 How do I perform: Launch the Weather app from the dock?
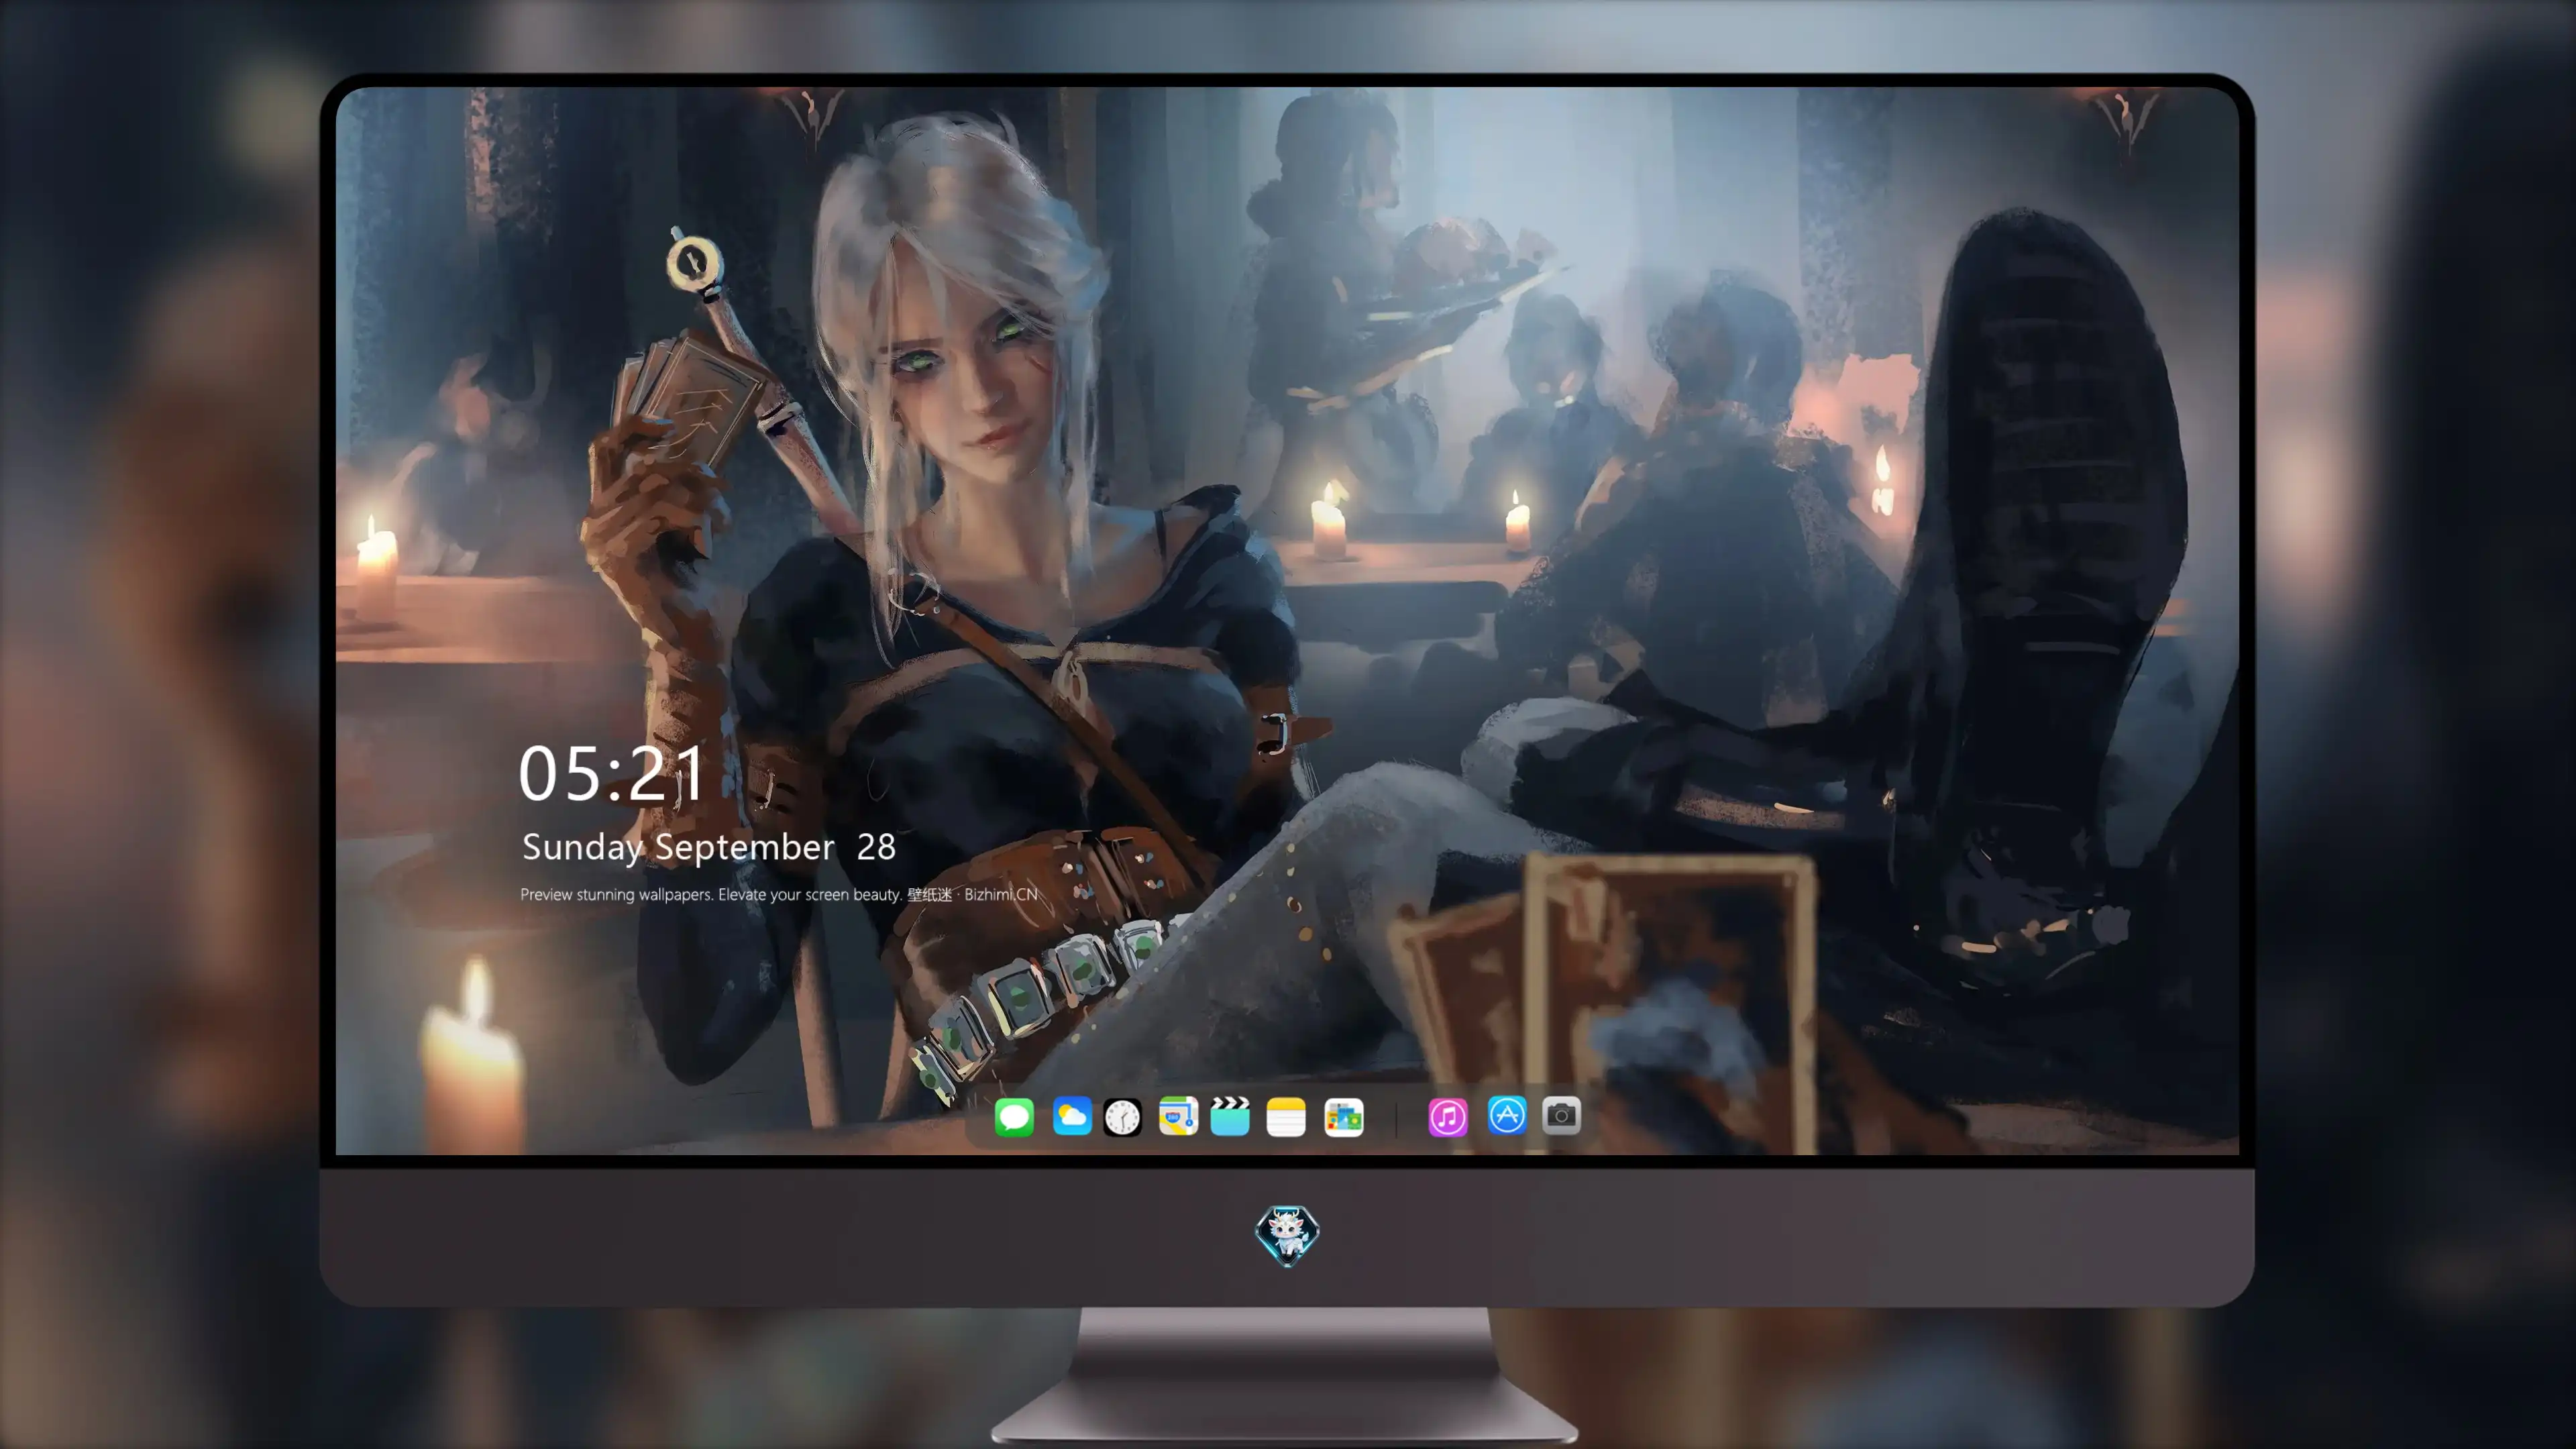[x=1072, y=1116]
